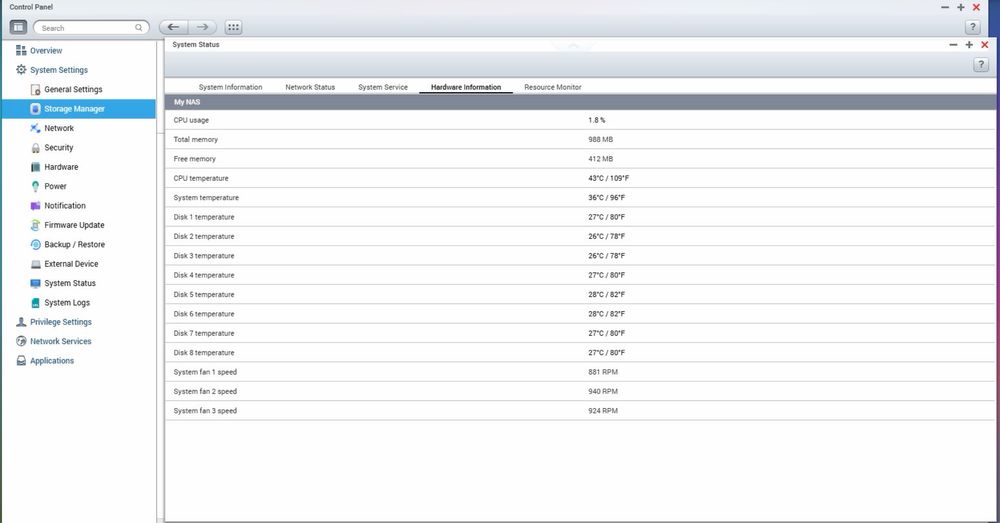This screenshot has height=523, width=1000.
Task: Select the System fan 2 speed value 940 RPM
Action: 603,392
